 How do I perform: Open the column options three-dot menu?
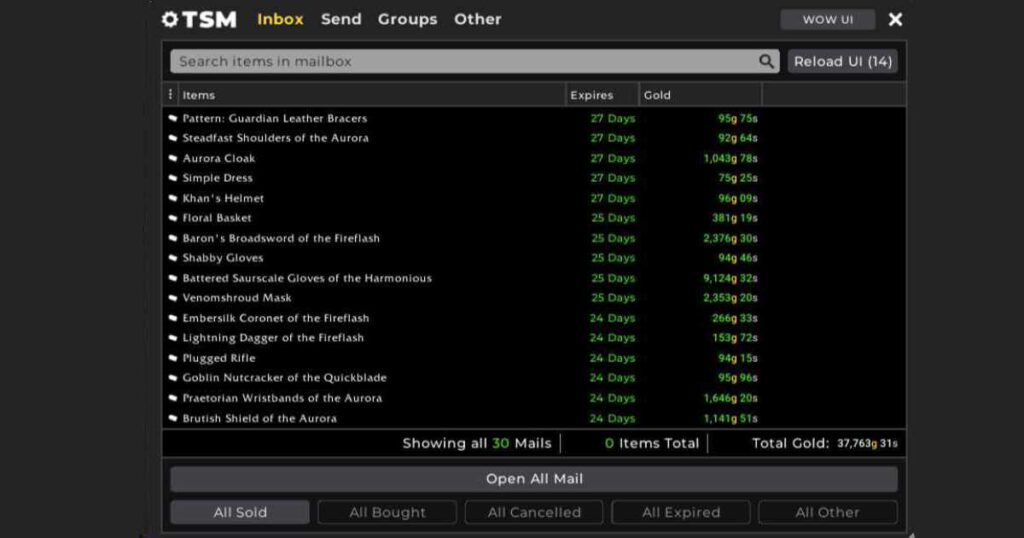click(170, 95)
